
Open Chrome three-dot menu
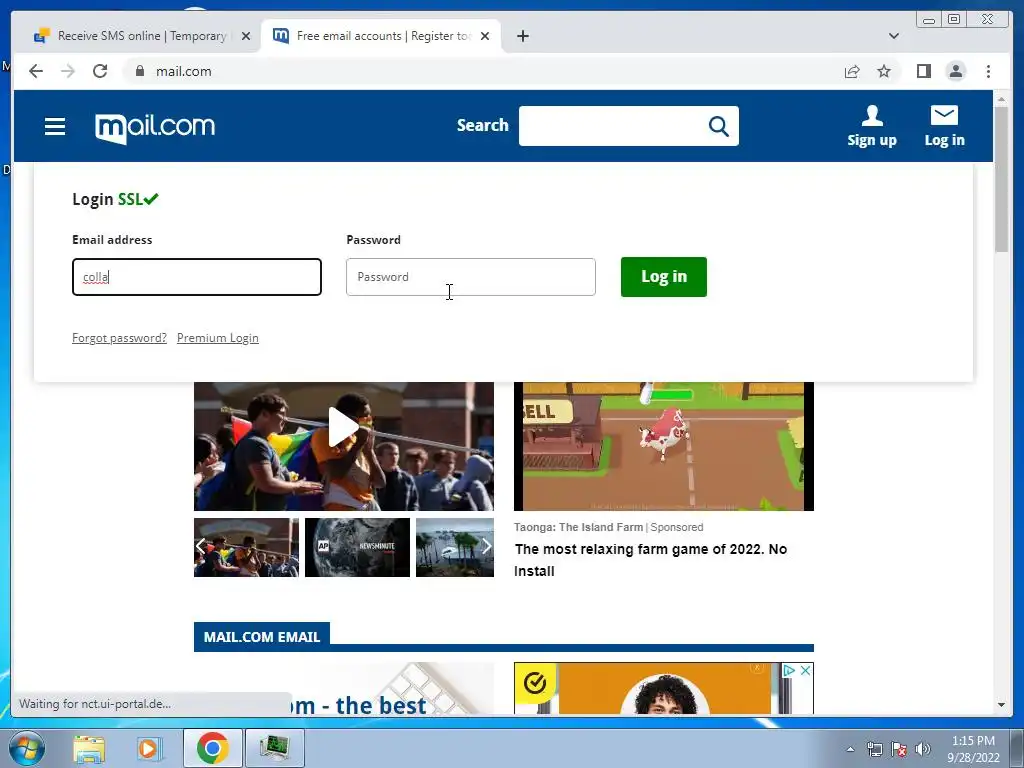pyautogui.click(x=988, y=71)
